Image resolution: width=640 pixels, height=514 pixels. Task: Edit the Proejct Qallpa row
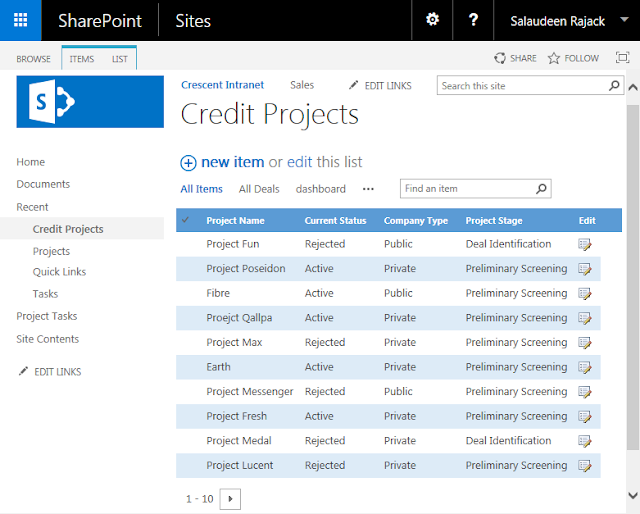click(x=584, y=318)
